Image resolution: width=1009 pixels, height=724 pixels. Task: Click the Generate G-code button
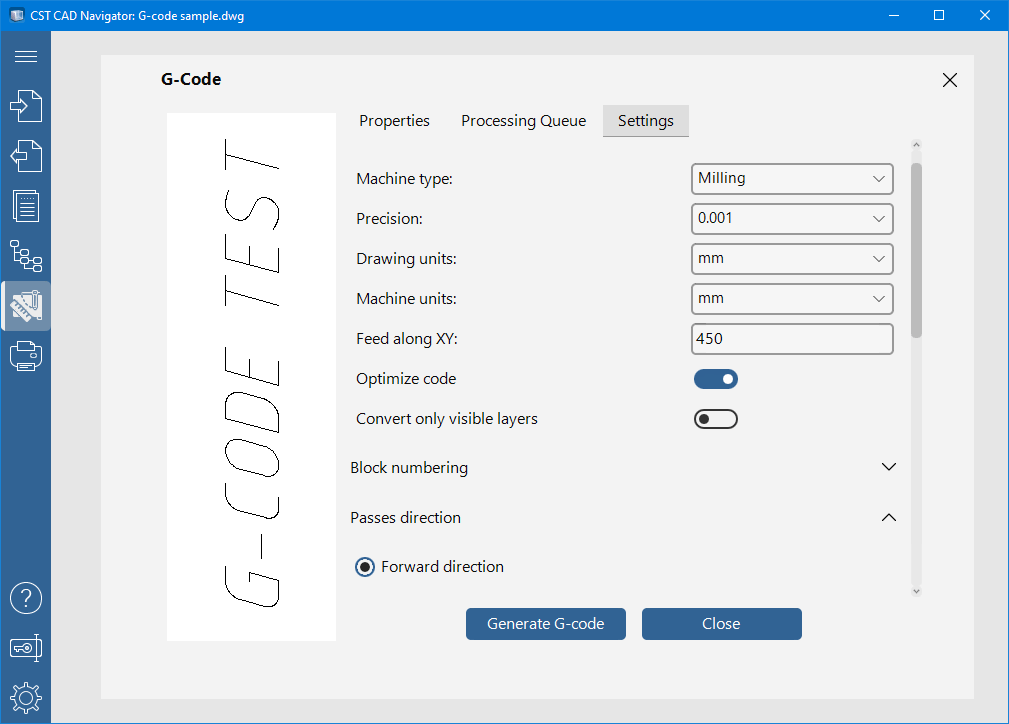coord(546,624)
